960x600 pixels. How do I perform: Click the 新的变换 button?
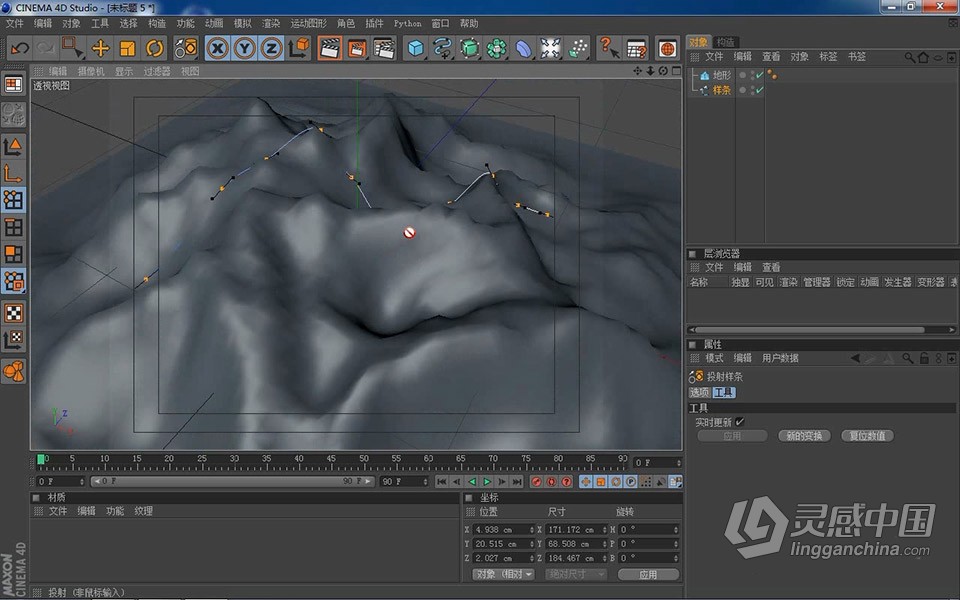[x=804, y=436]
